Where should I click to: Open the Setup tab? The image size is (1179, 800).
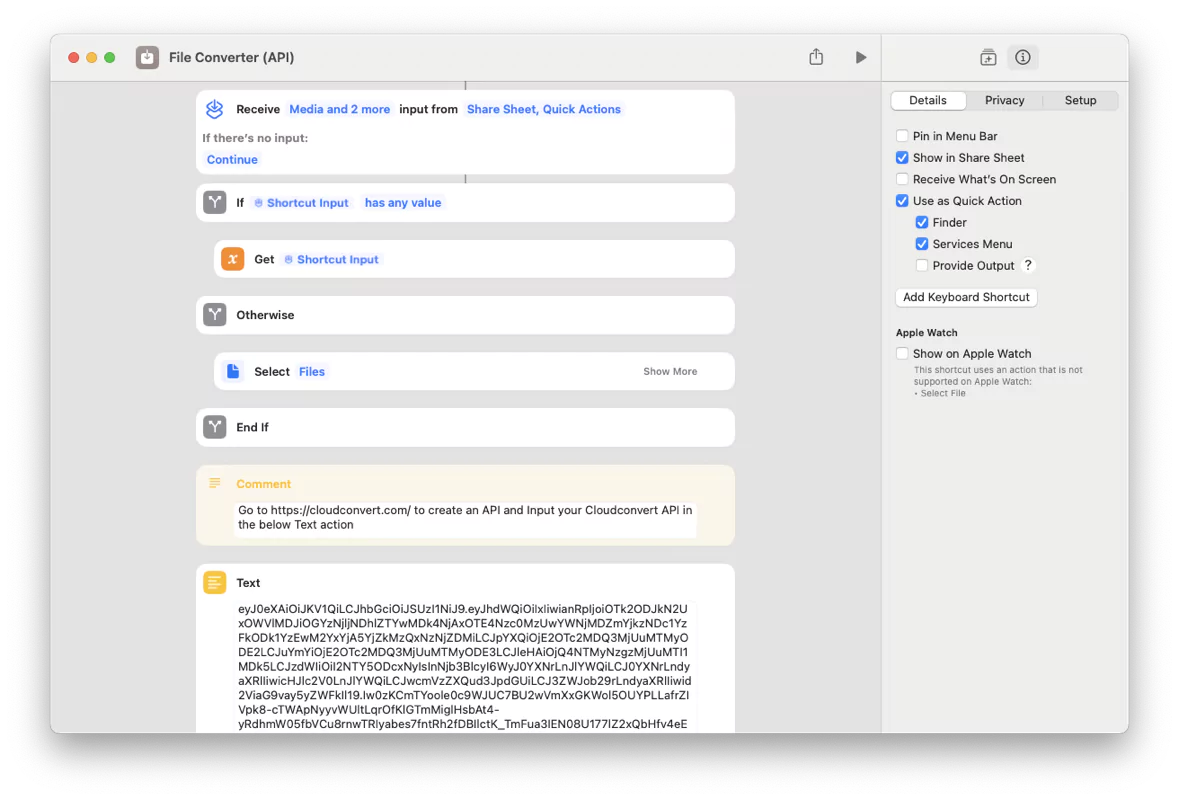(1080, 100)
